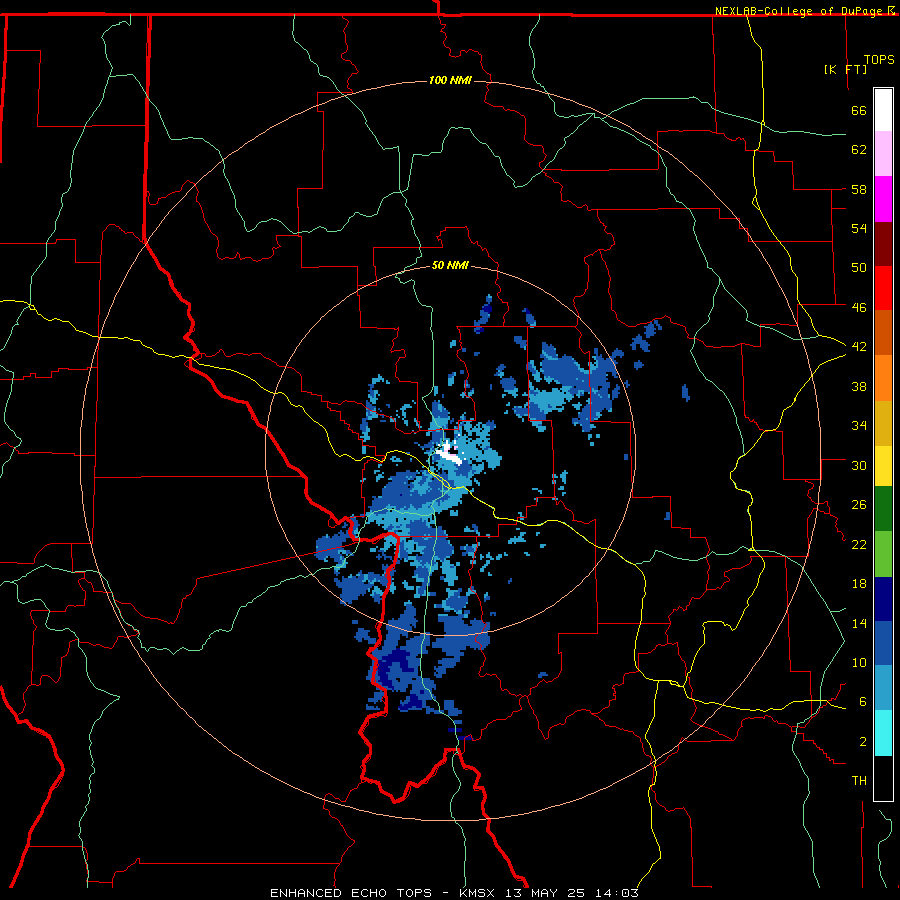Viewport: 900px width, 900px height.
Task: Click the 50 NMI range ring label
Action: [450, 265]
